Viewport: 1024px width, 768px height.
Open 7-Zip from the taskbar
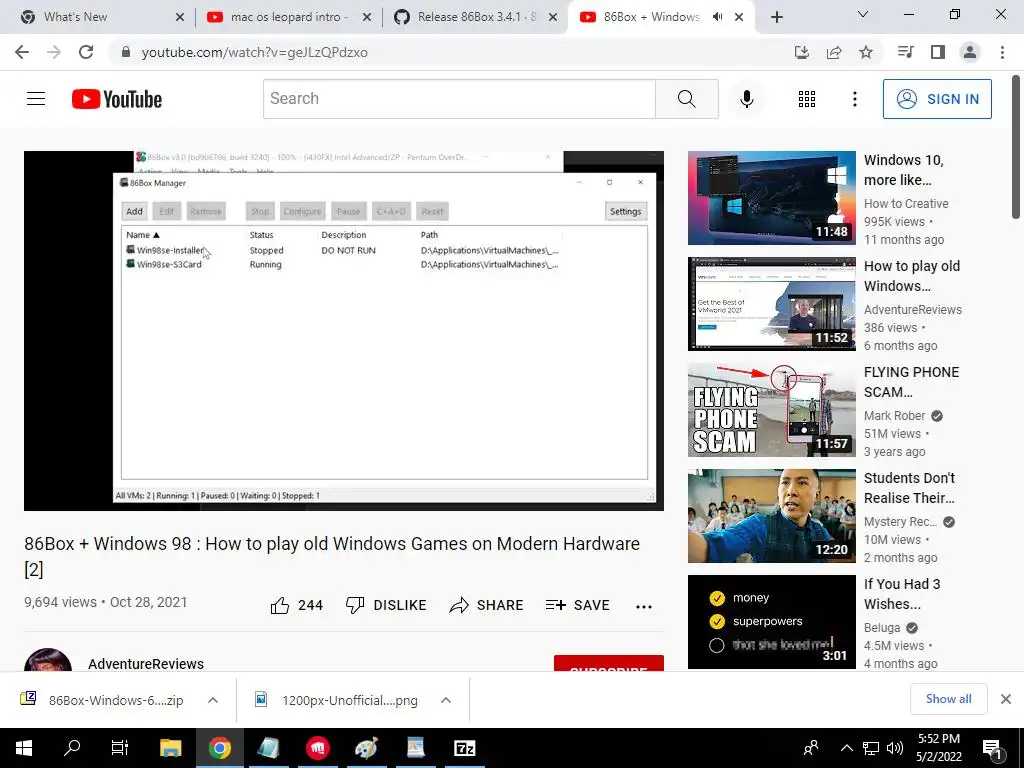(464, 748)
